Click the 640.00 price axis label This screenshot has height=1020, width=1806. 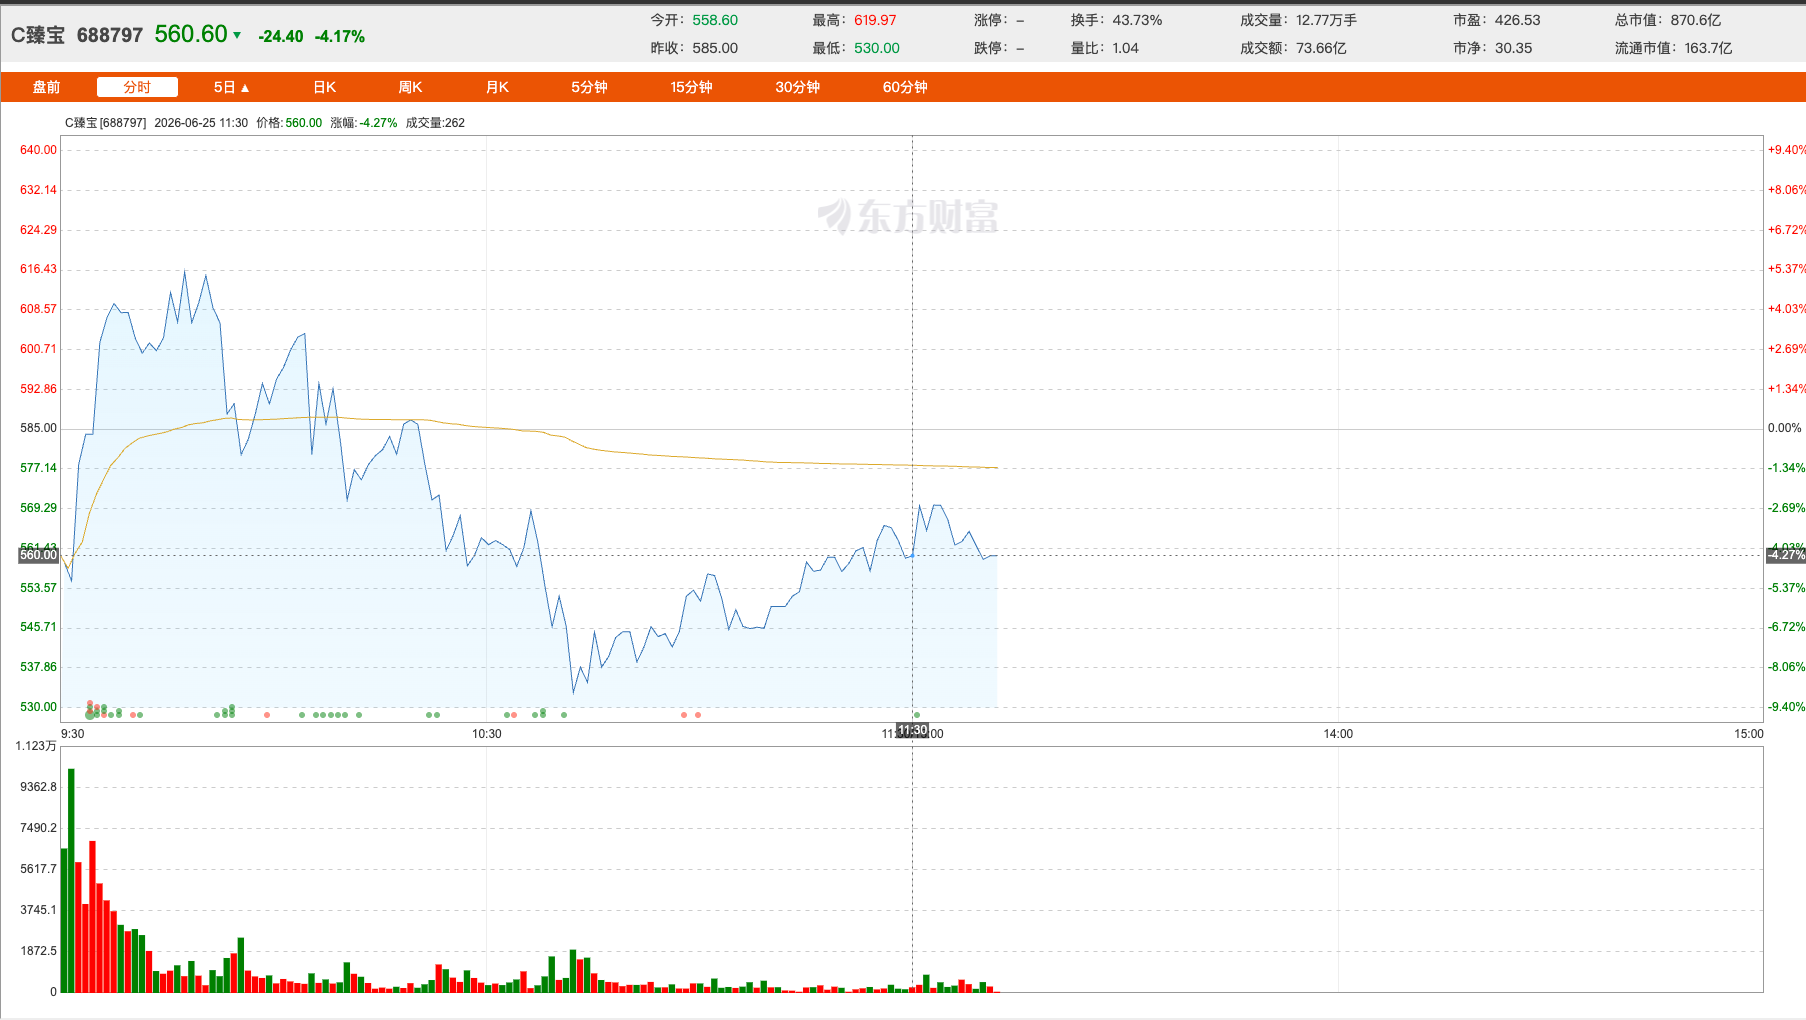38,150
